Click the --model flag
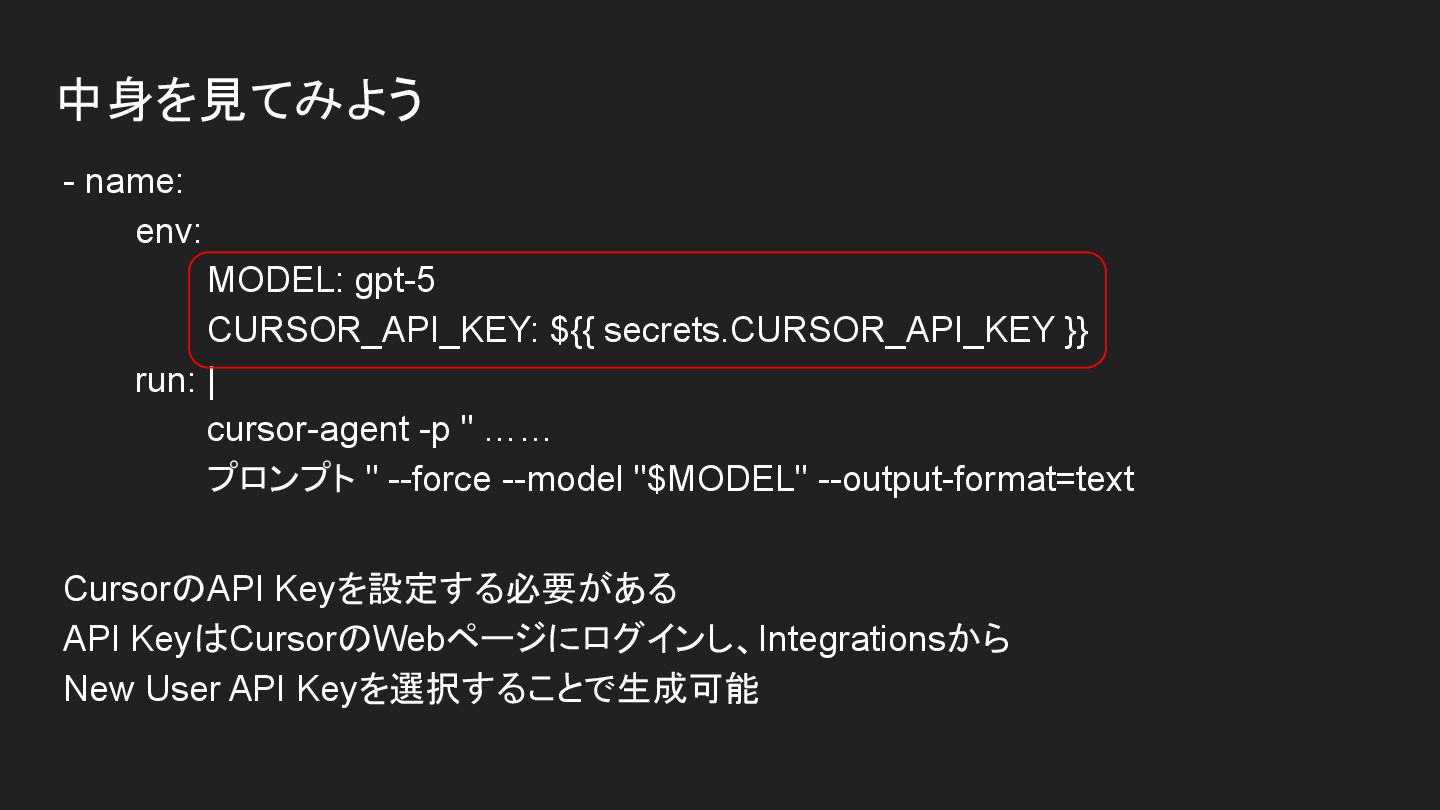This screenshot has width=1440, height=810. 562,480
